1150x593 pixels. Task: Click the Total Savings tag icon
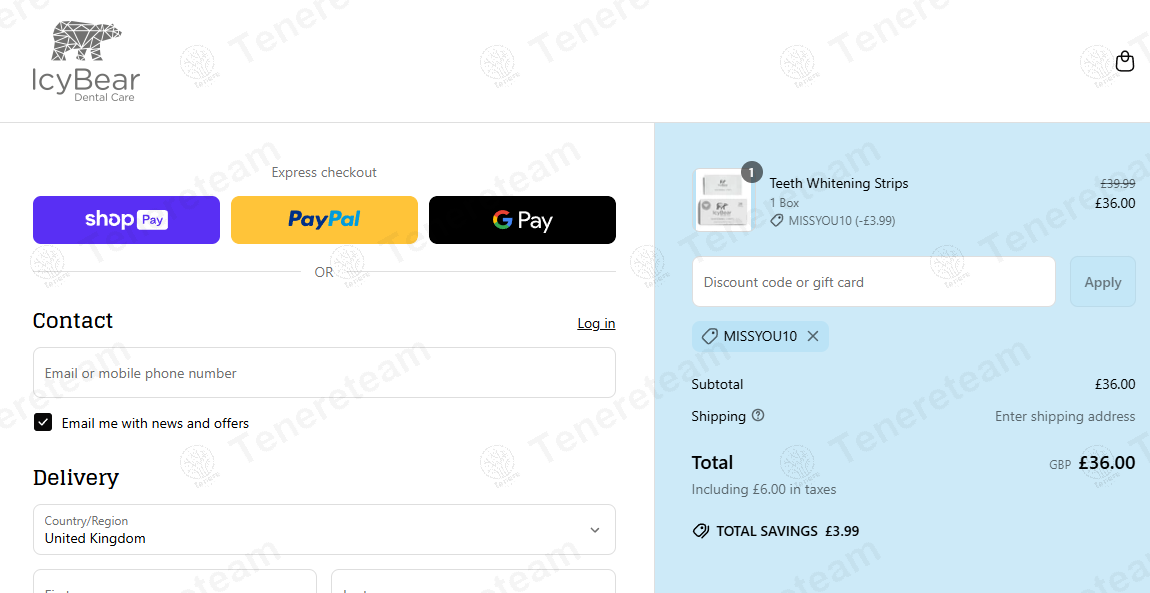[x=700, y=531]
